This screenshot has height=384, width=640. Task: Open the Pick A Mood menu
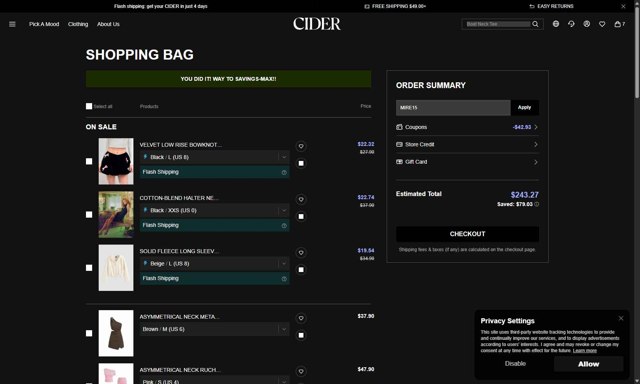(x=44, y=24)
